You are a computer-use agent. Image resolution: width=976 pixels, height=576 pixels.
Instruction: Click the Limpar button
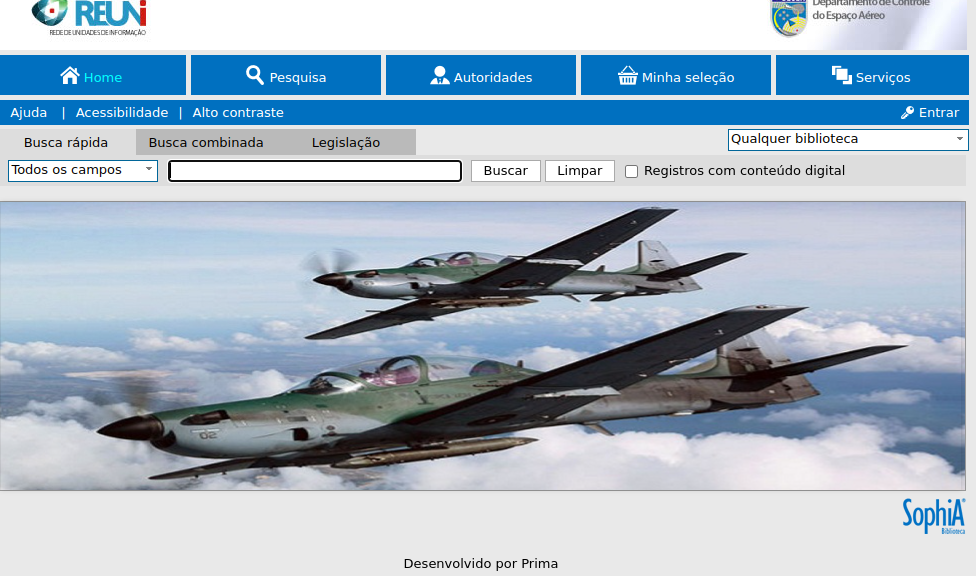[x=580, y=171]
